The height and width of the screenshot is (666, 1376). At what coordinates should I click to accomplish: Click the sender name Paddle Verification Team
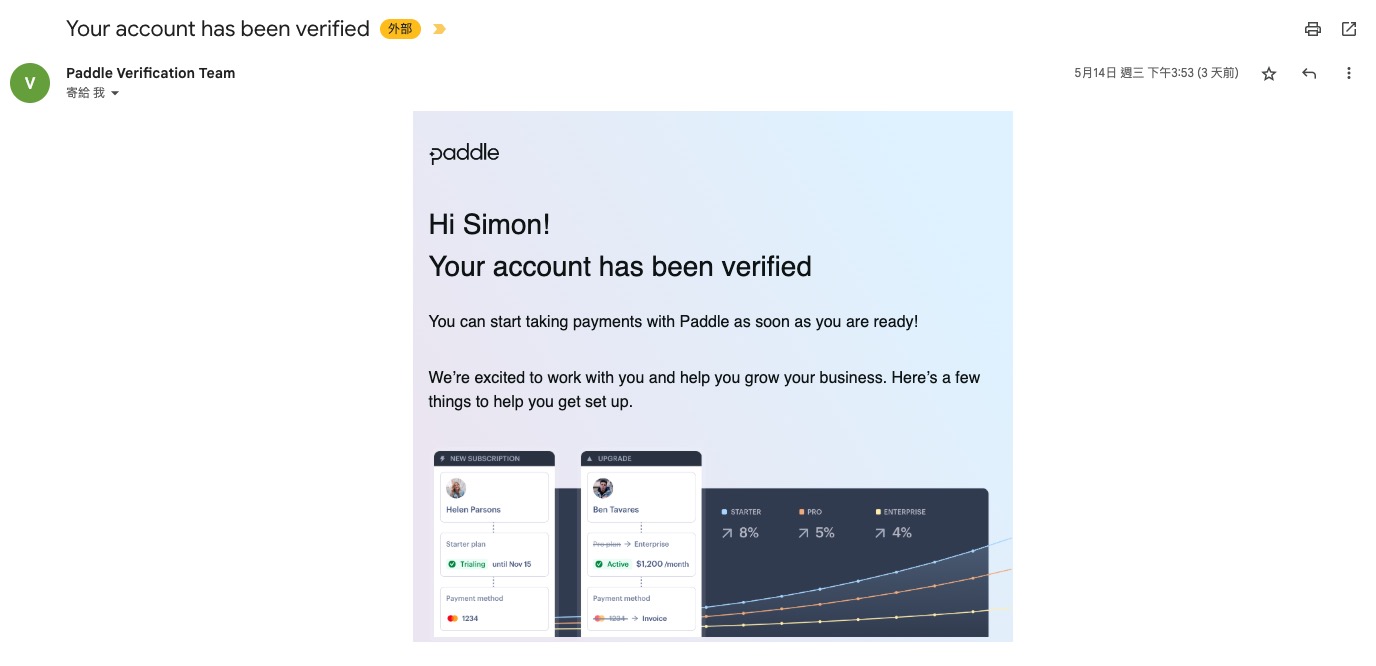tap(150, 72)
